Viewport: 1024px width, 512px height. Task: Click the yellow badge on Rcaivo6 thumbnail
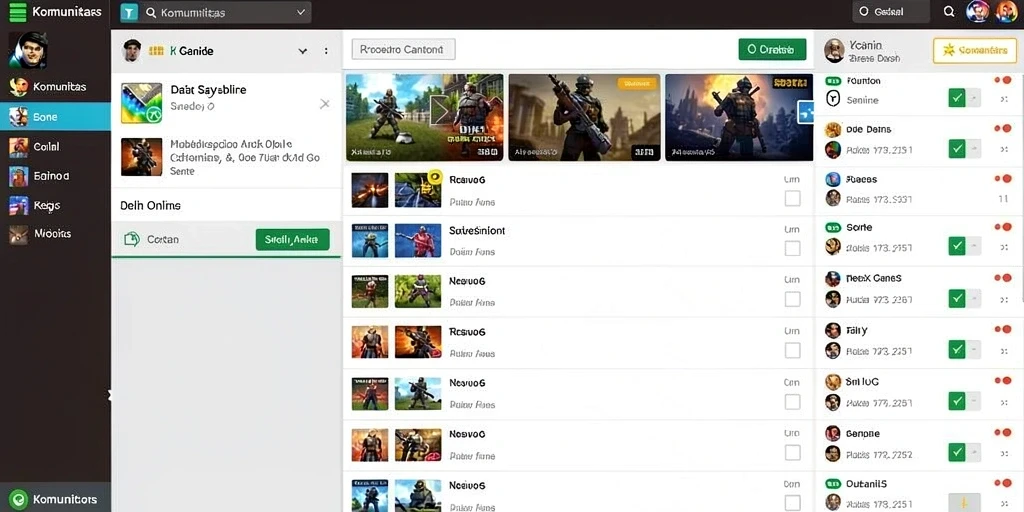(x=435, y=176)
